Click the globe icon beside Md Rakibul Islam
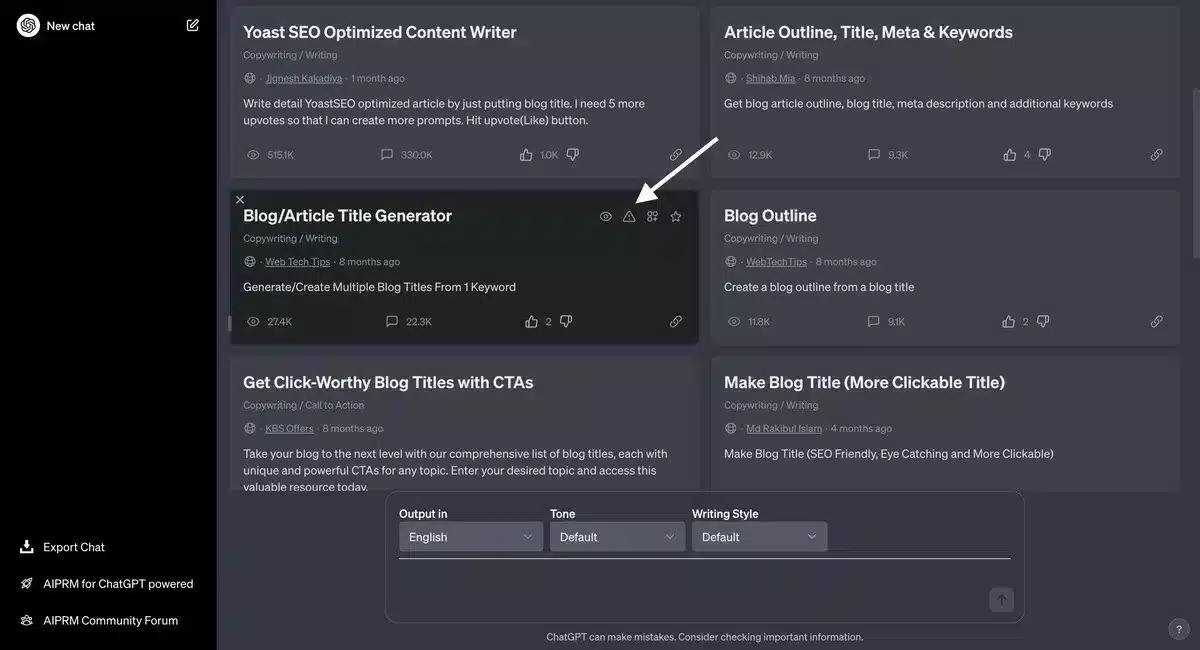Viewport: 1200px width, 650px height. (x=731, y=429)
